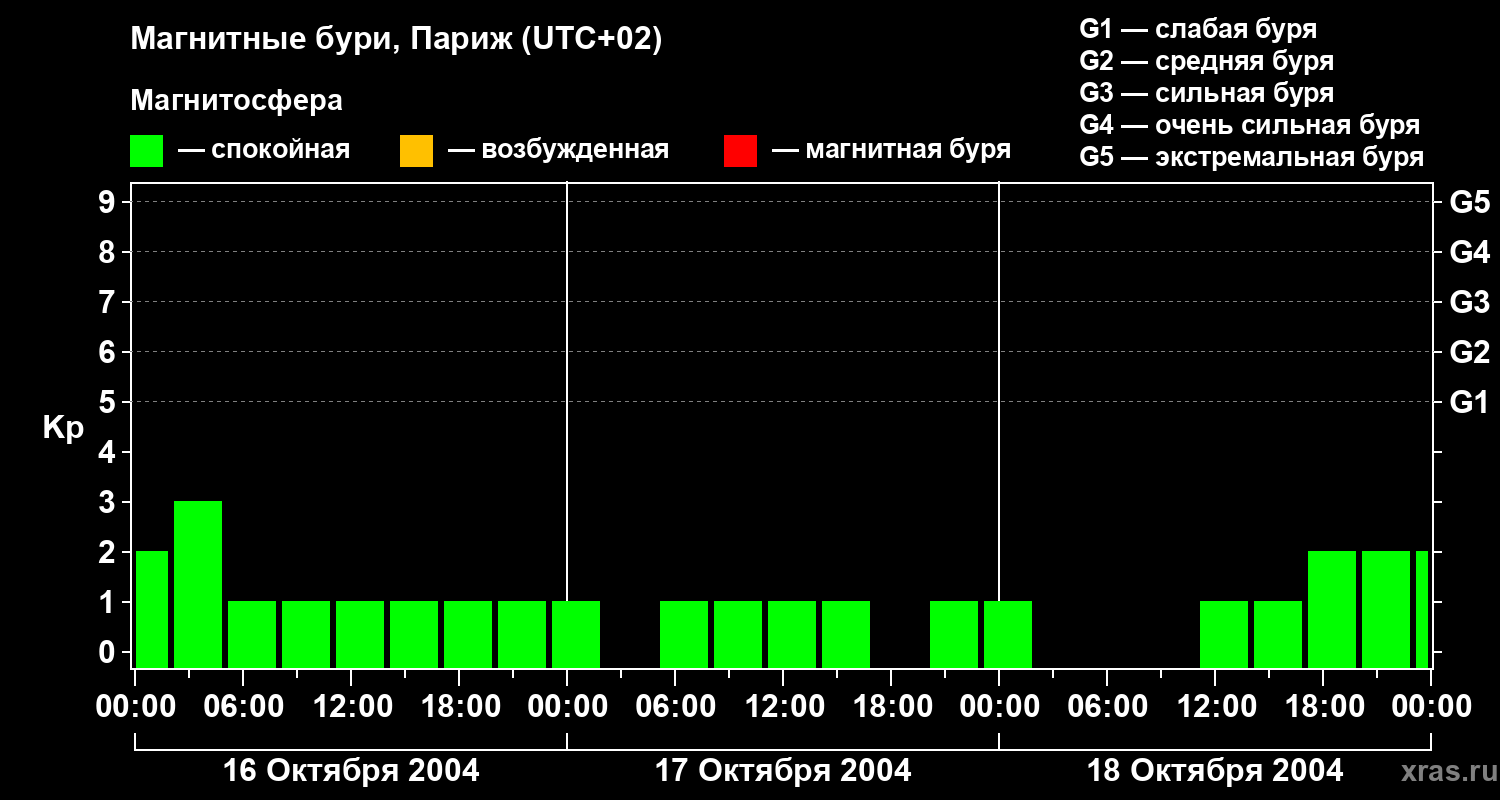Click the green 'спокойная' legend swatch
Viewport: 1500px width, 800px height.
click(147, 151)
